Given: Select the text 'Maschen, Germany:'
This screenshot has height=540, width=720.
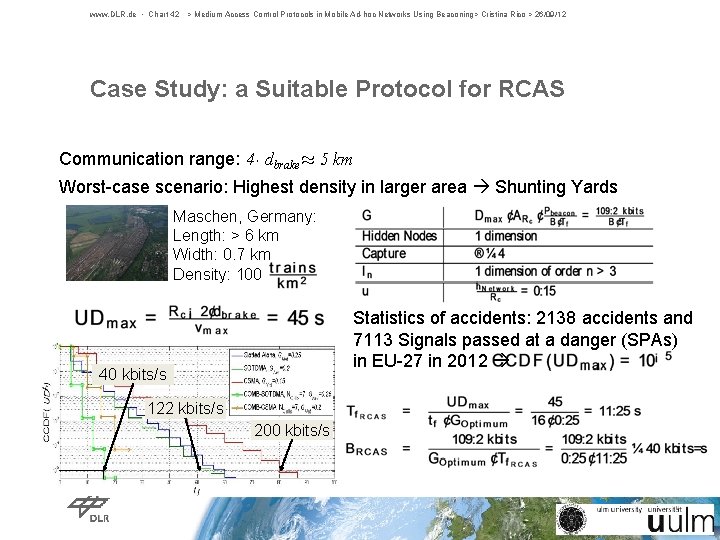Looking at the screenshot, I should point(244,216).
